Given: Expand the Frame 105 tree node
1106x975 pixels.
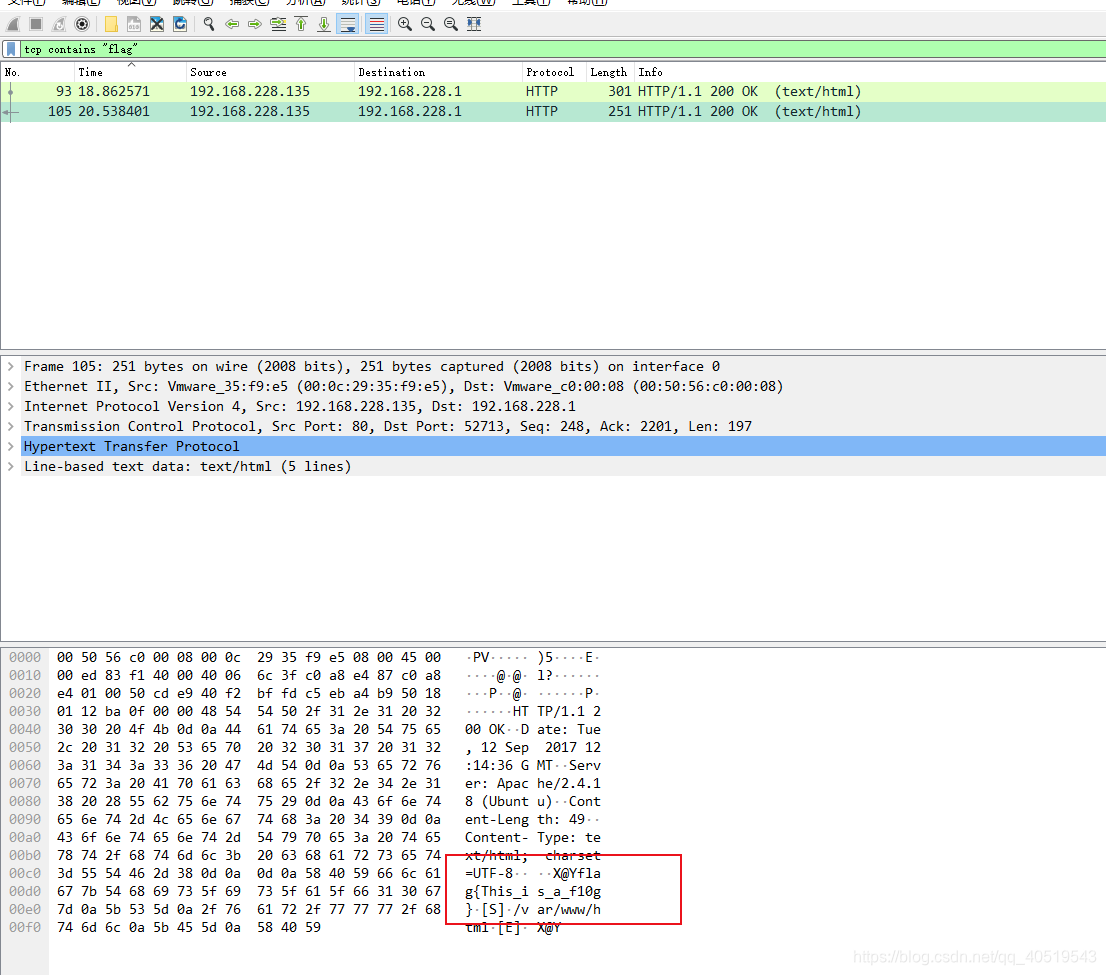Looking at the screenshot, I should [11, 367].
